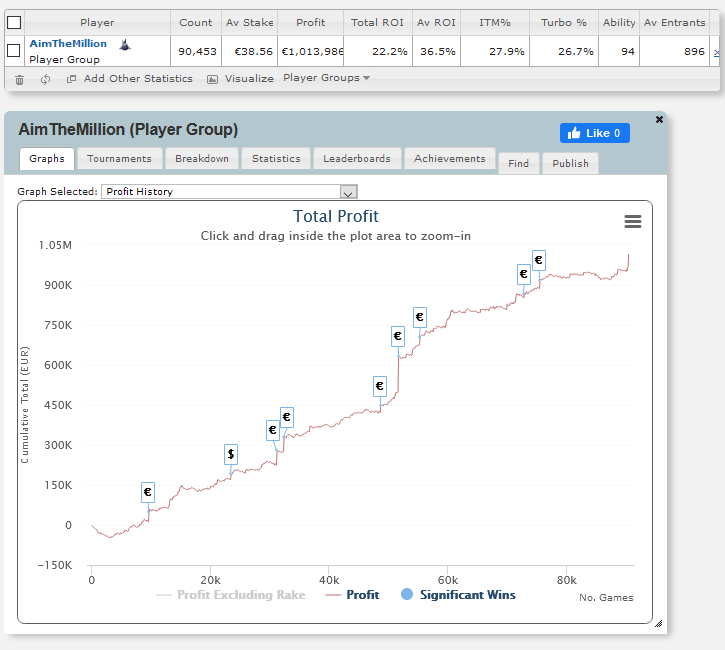Open the Find tab
725x650 pixels.
tap(518, 164)
